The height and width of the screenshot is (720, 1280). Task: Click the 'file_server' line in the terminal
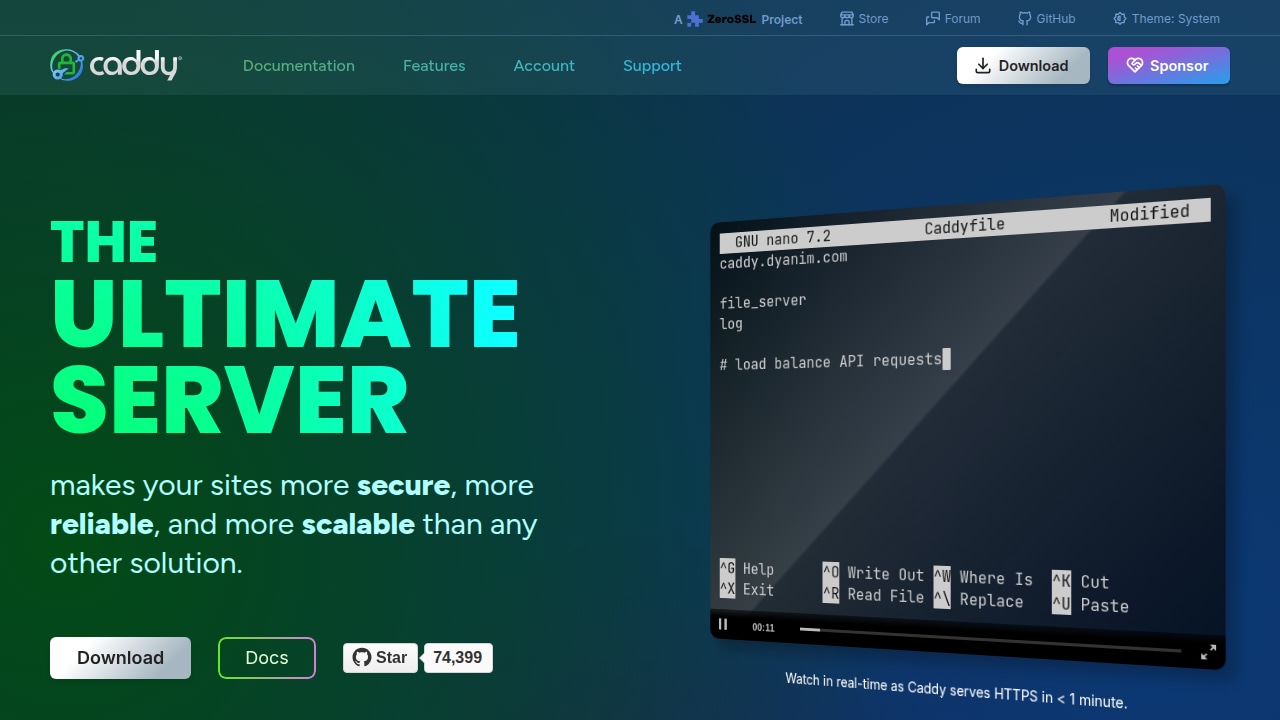click(763, 301)
